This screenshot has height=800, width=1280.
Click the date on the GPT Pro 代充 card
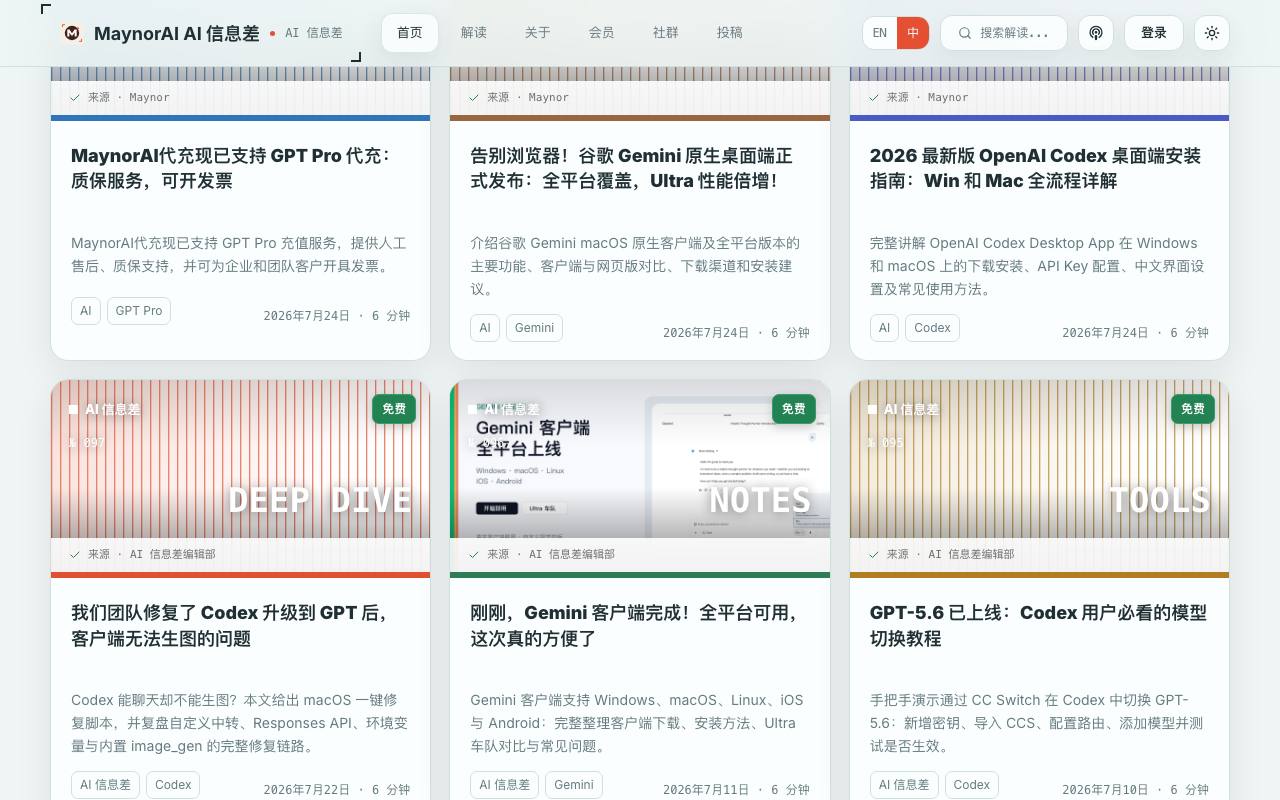pyautogui.click(x=337, y=316)
